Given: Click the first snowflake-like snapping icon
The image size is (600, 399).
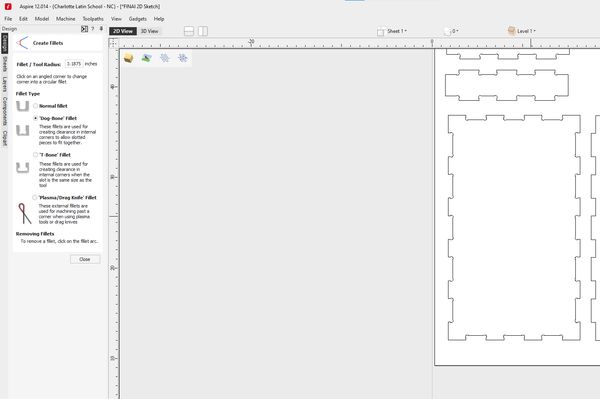Looking at the screenshot, I should [x=165, y=58].
